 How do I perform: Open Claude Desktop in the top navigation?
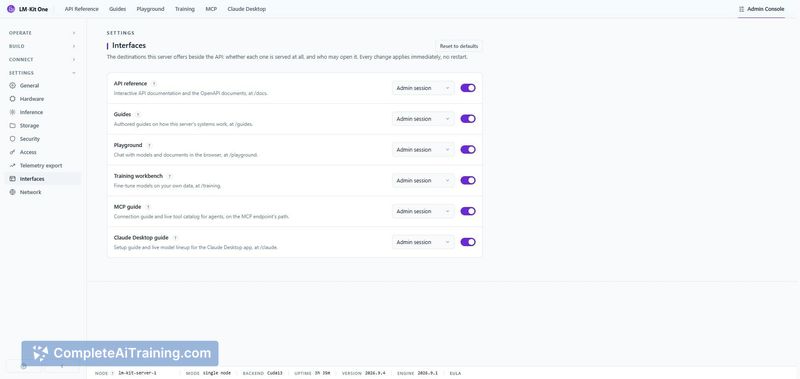tap(246, 9)
